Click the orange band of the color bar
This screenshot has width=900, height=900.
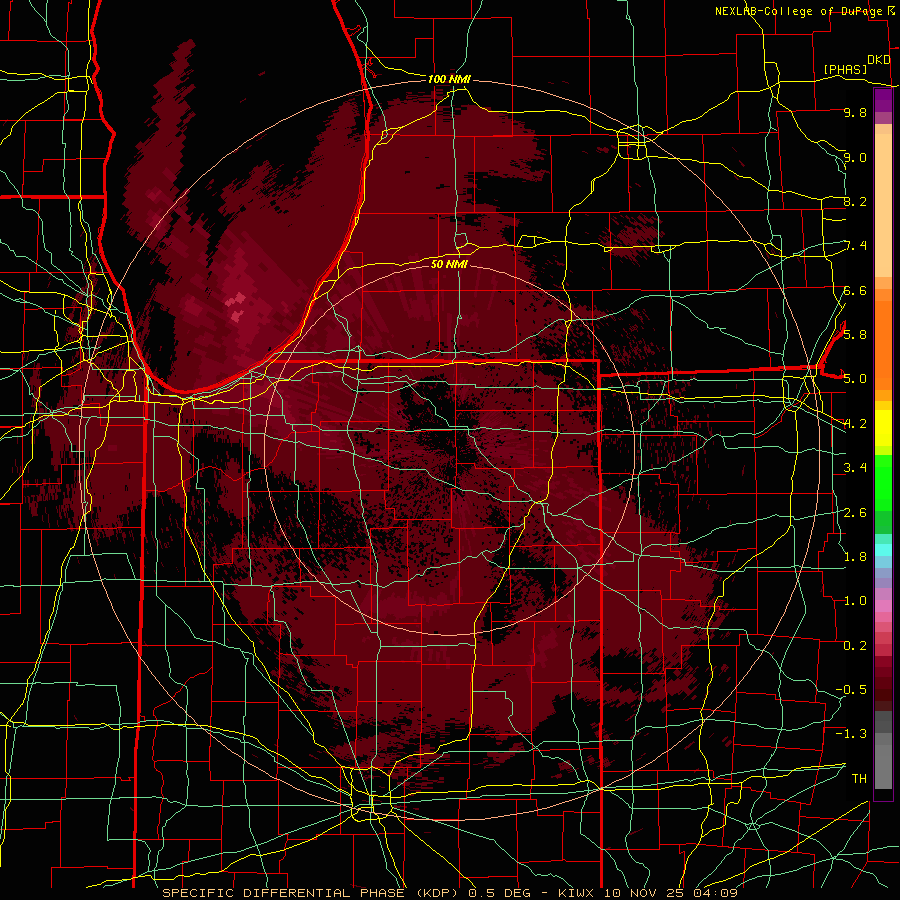tap(883, 346)
